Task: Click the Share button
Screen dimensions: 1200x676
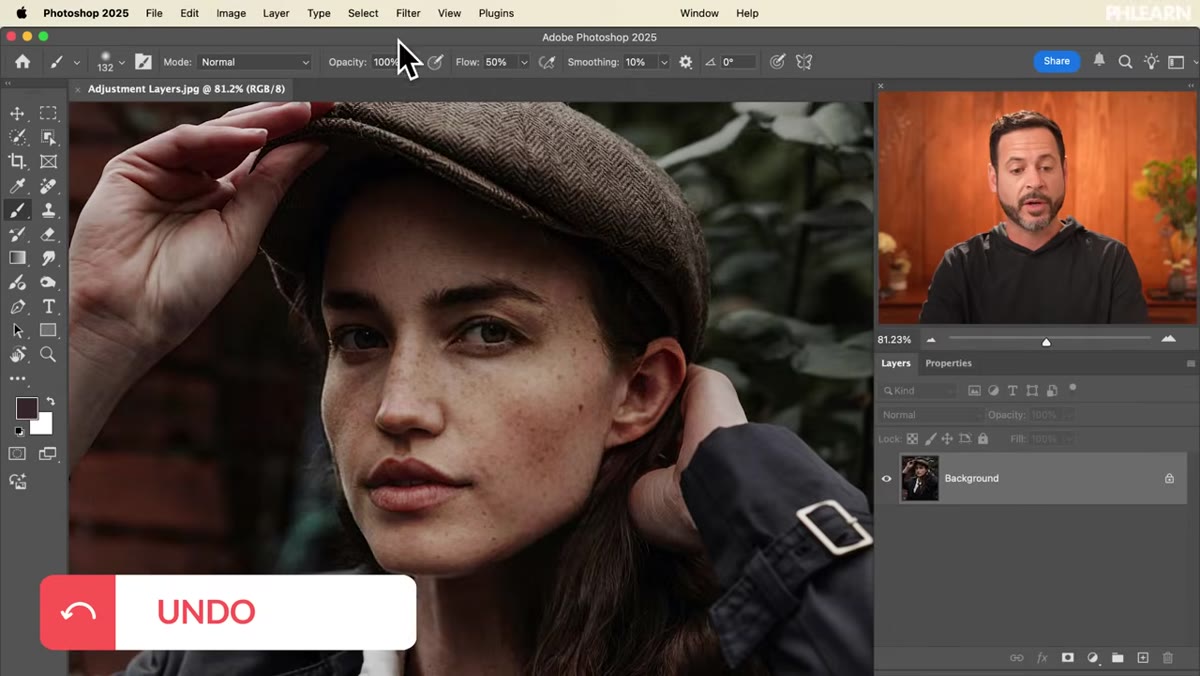Action: coord(1057,61)
